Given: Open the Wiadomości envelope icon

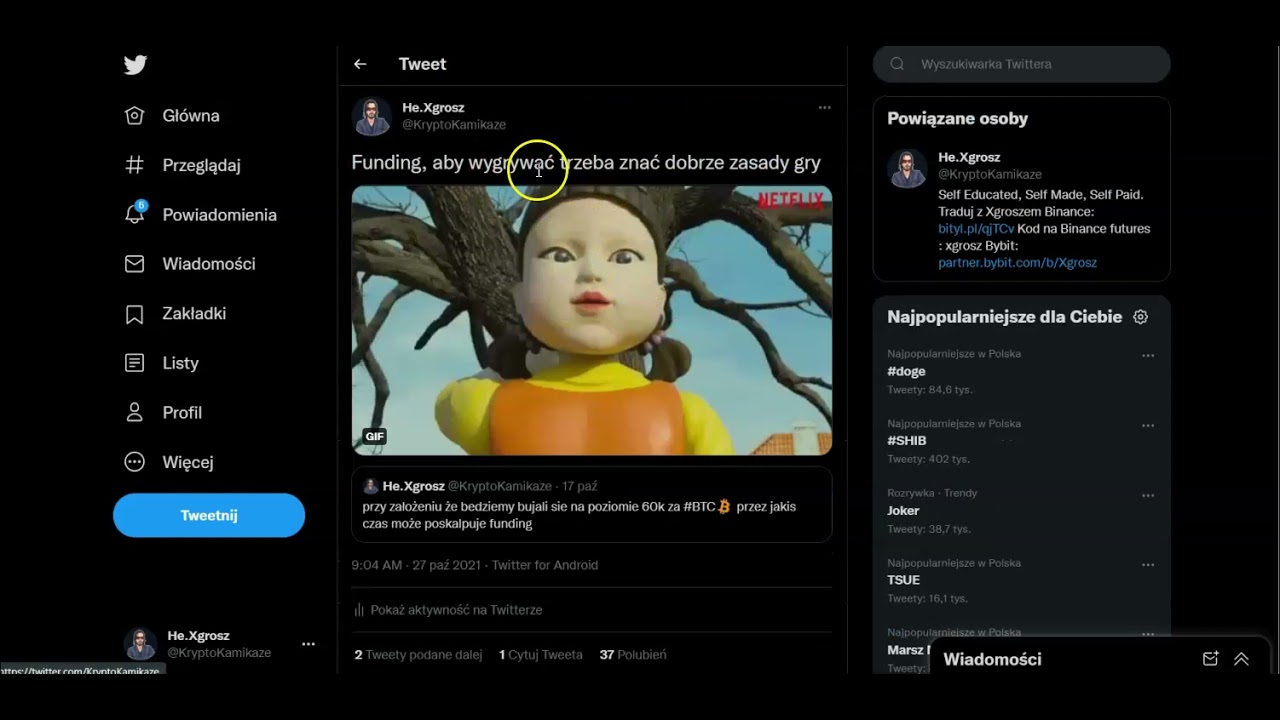Looking at the screenshot, I should pos(134,264).
